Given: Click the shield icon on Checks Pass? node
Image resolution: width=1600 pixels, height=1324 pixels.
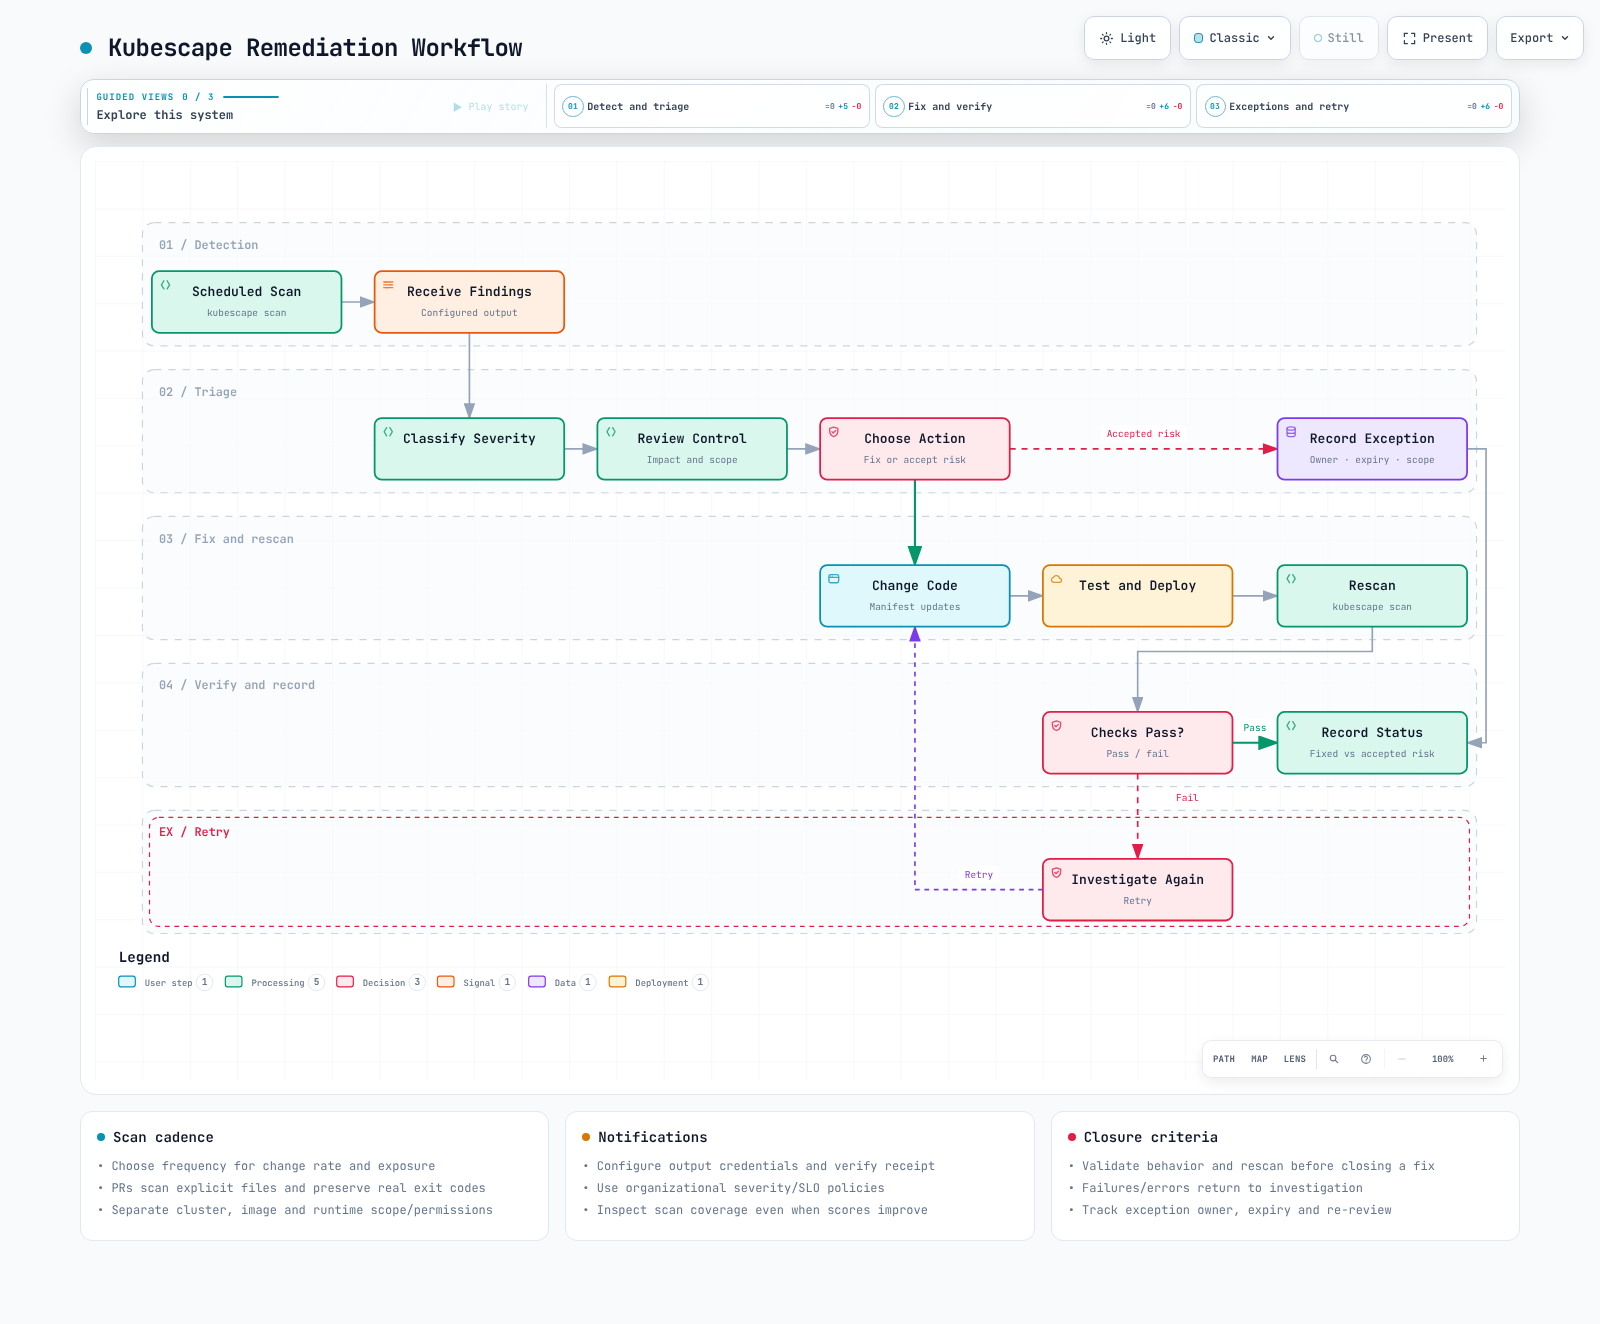Looking at the screenshot, I should 1056,726.
